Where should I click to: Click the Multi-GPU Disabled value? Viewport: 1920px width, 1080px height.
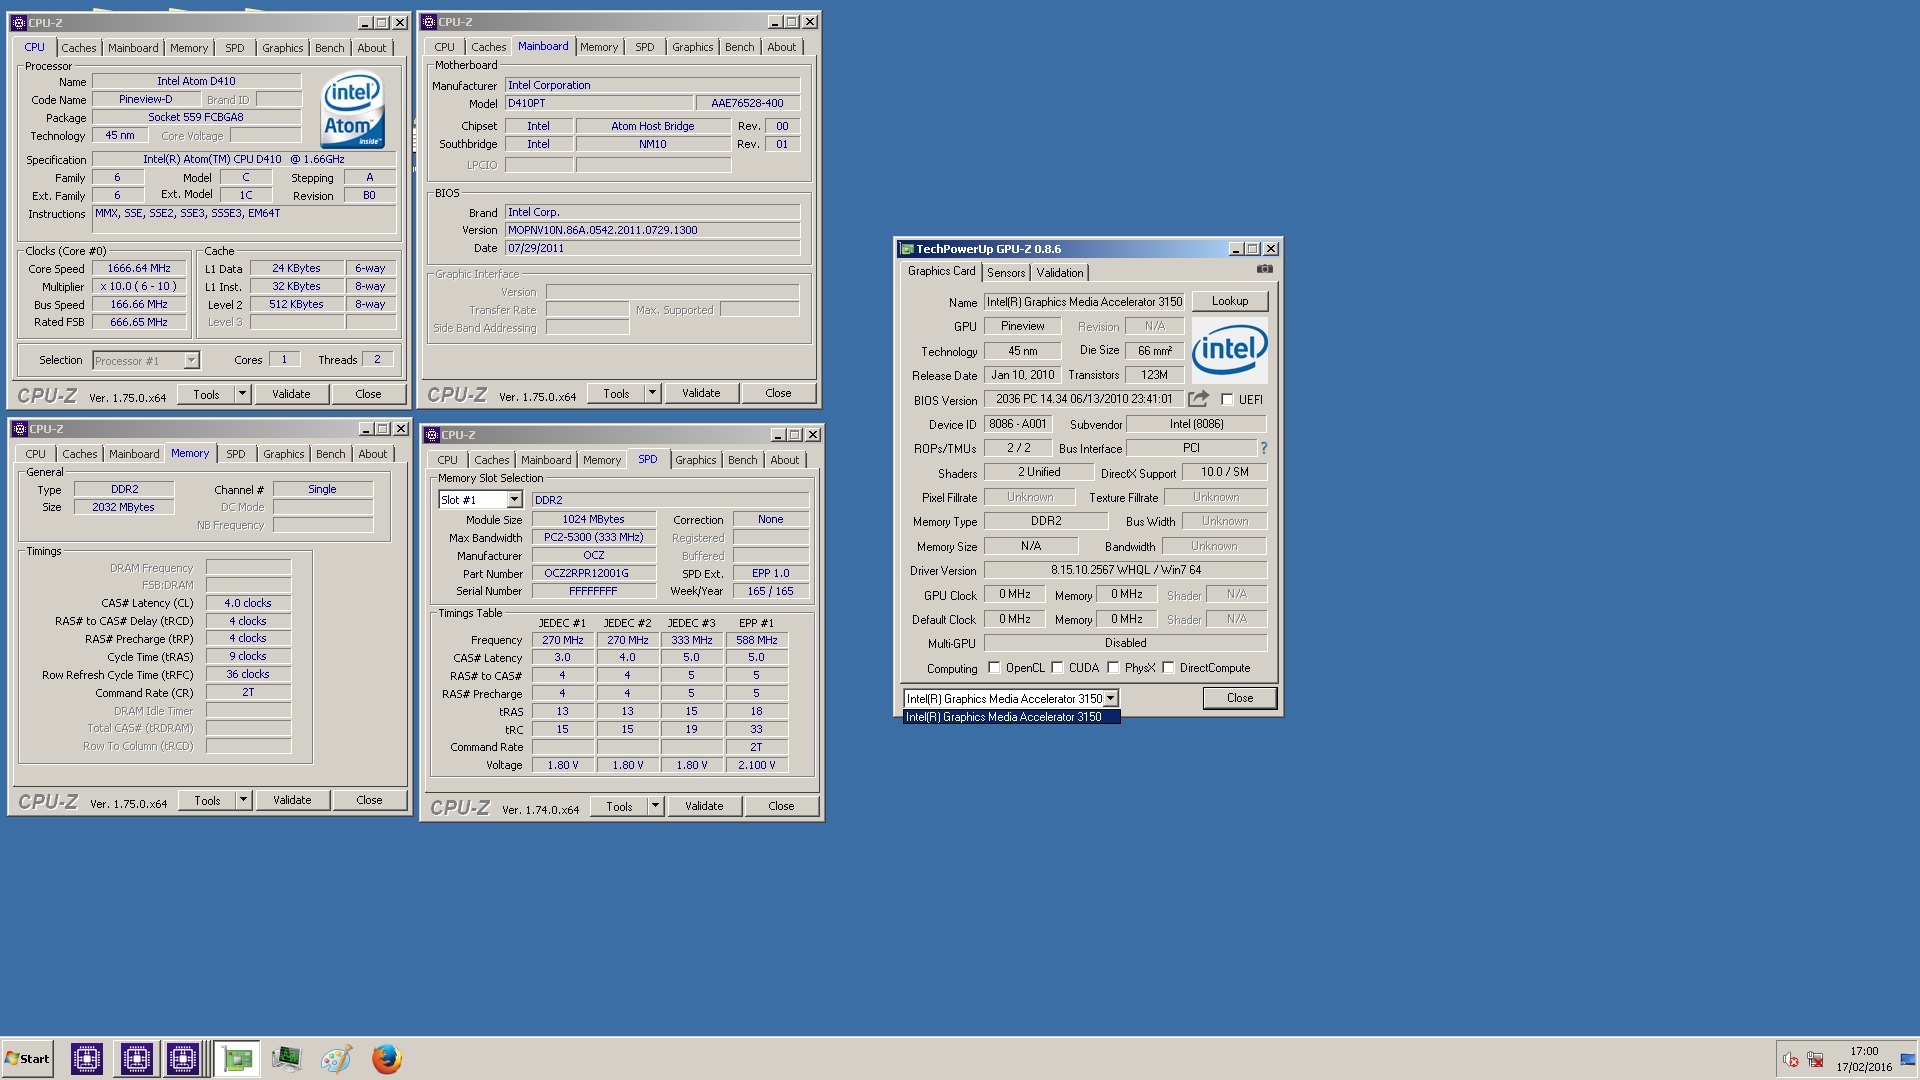tap(1126, 643)
